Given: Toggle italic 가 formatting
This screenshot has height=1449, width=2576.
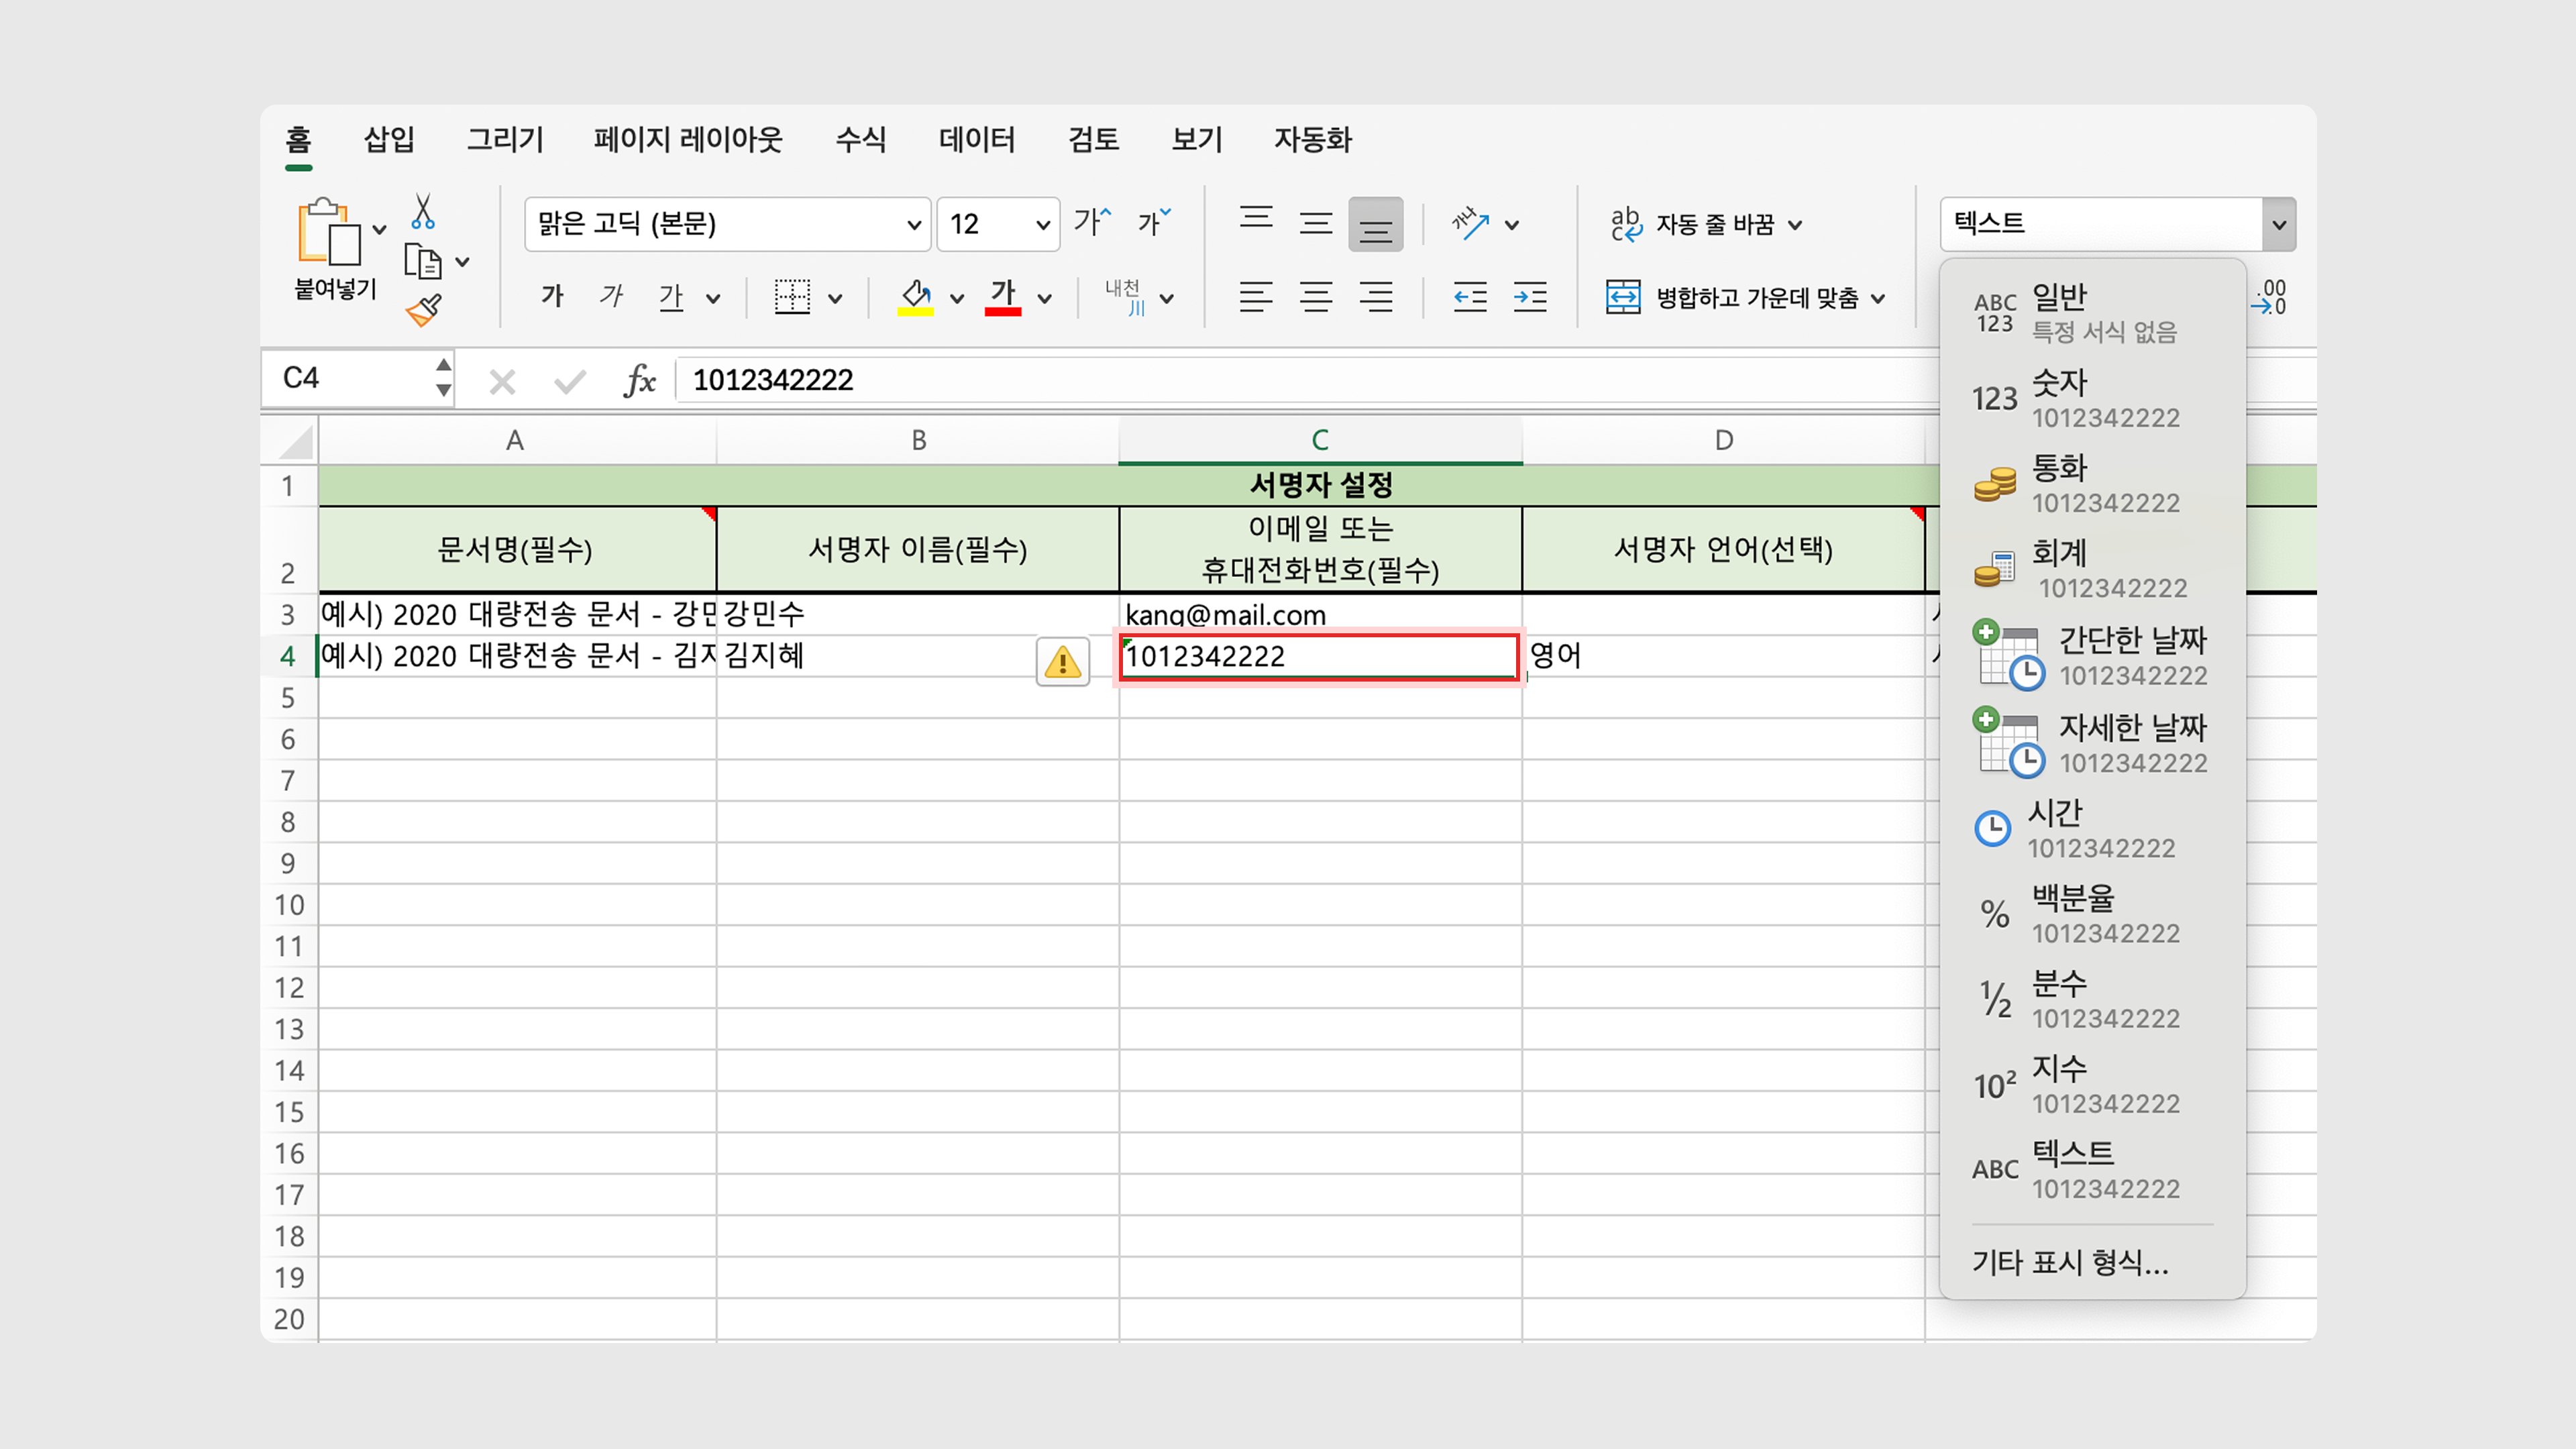Looking at the screenshot, I should point(611,296).
